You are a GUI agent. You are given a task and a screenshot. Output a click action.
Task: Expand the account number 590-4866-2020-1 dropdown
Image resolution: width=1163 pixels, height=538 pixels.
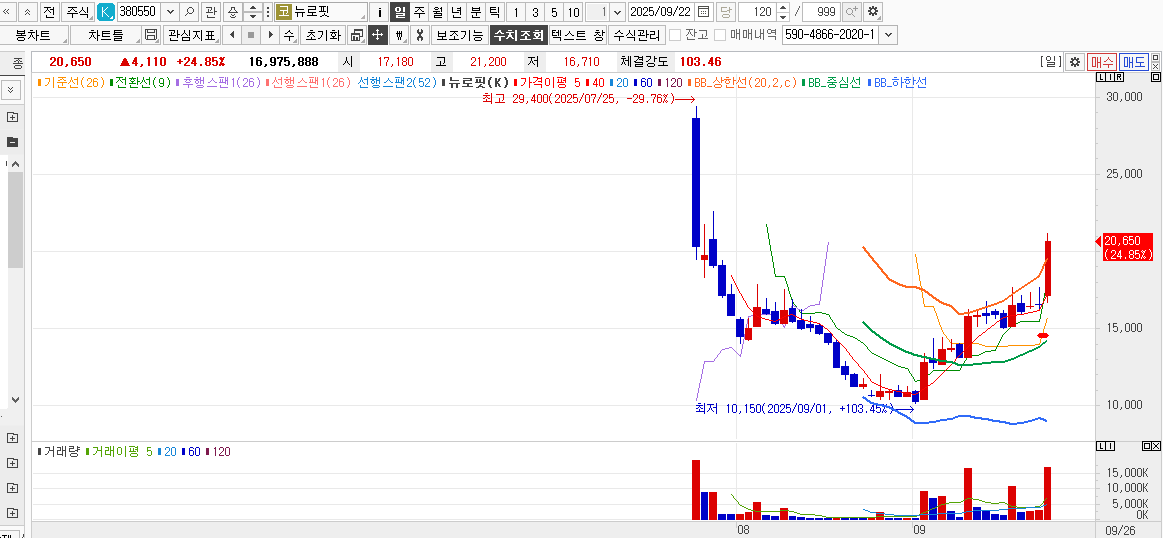889,35
